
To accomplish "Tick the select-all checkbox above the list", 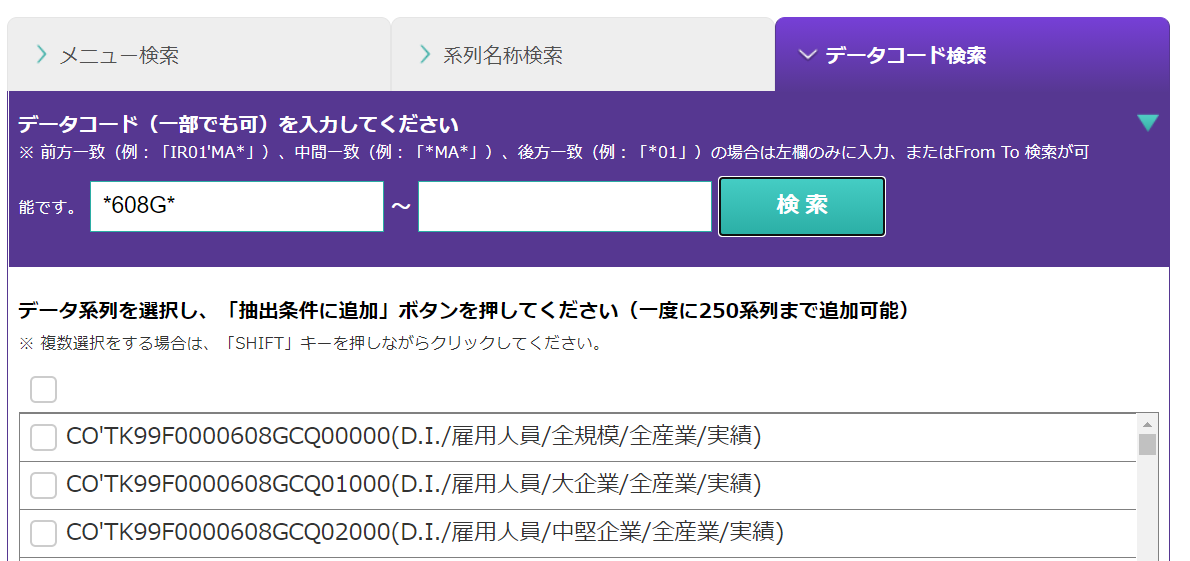I will [x=43, y=389].
